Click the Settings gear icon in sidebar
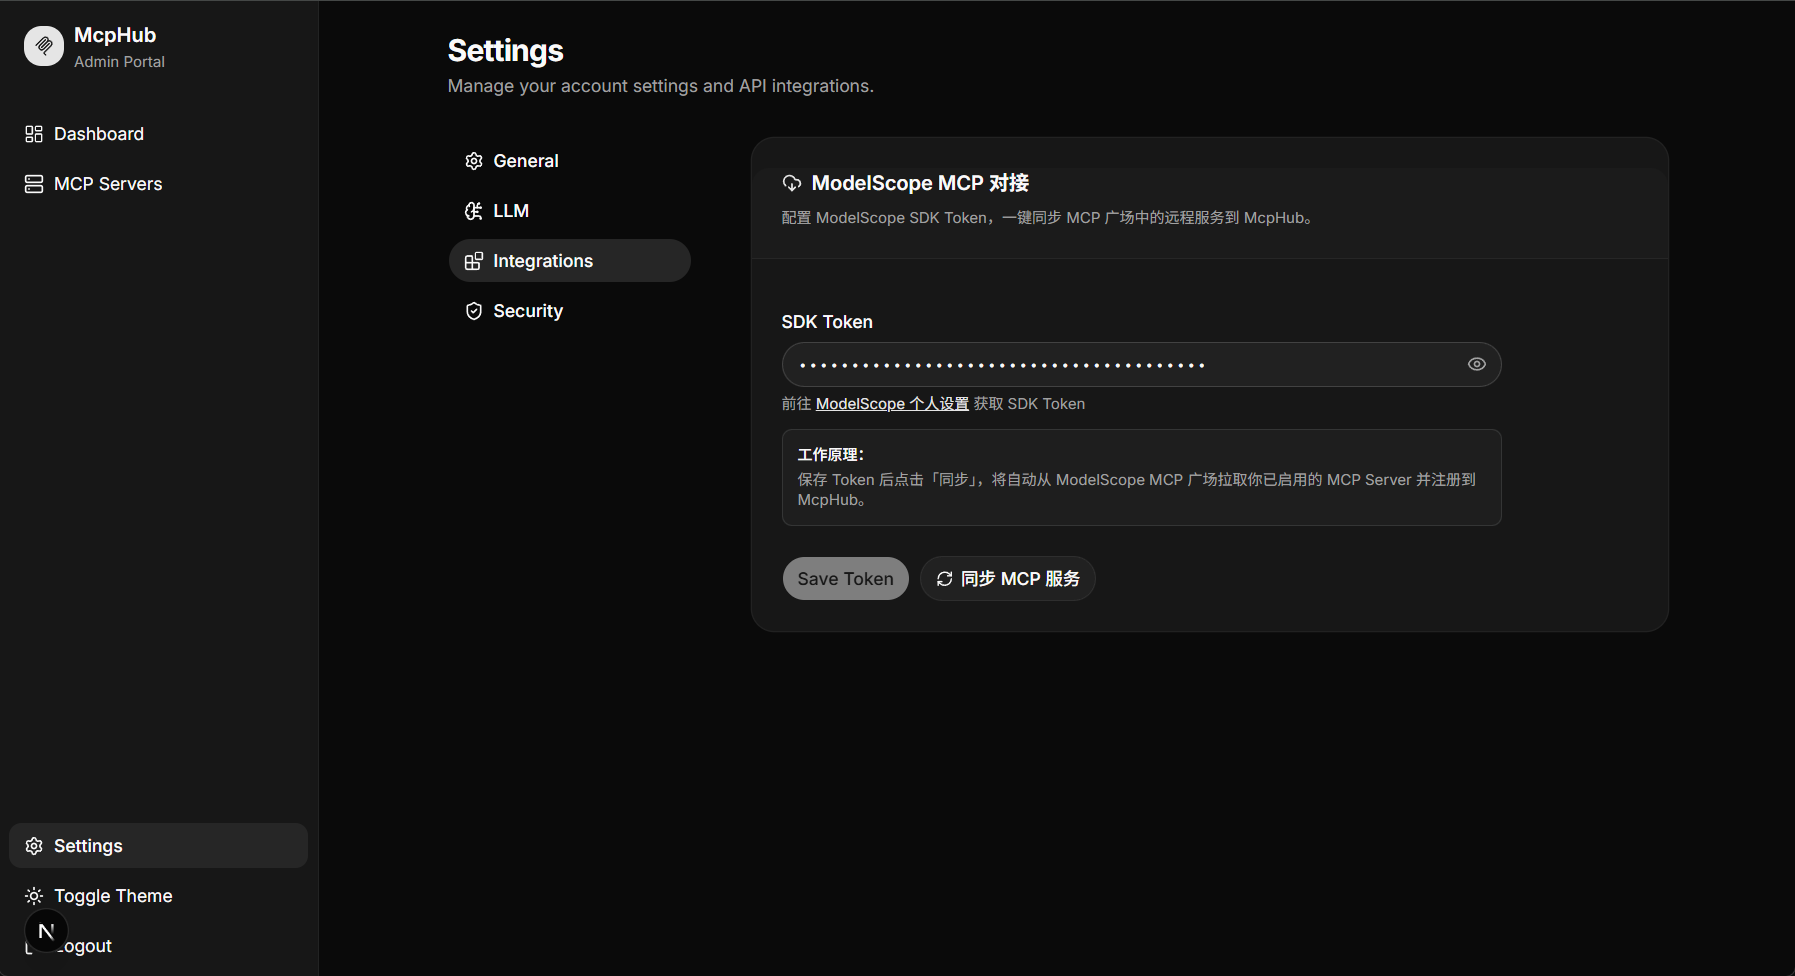The height and width of the screenshot is (976, 1795). point(35,845)
